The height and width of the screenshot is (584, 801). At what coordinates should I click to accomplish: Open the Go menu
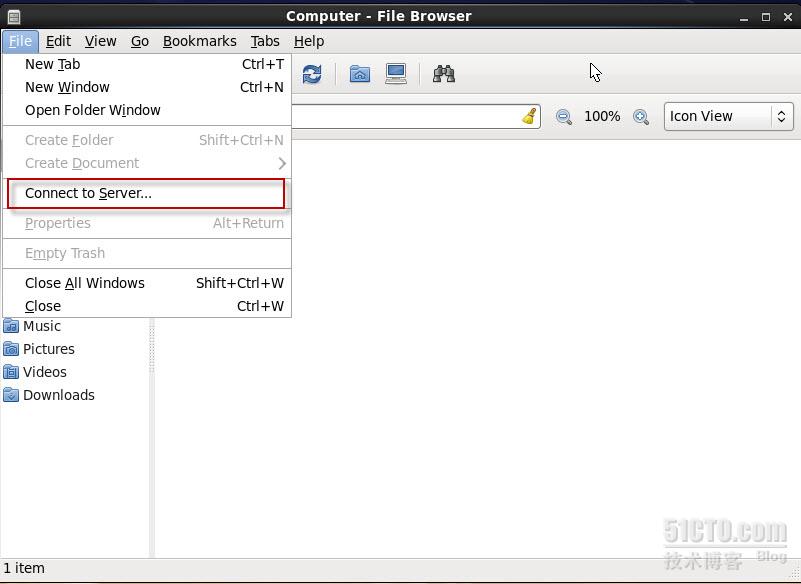pos(139,41)
